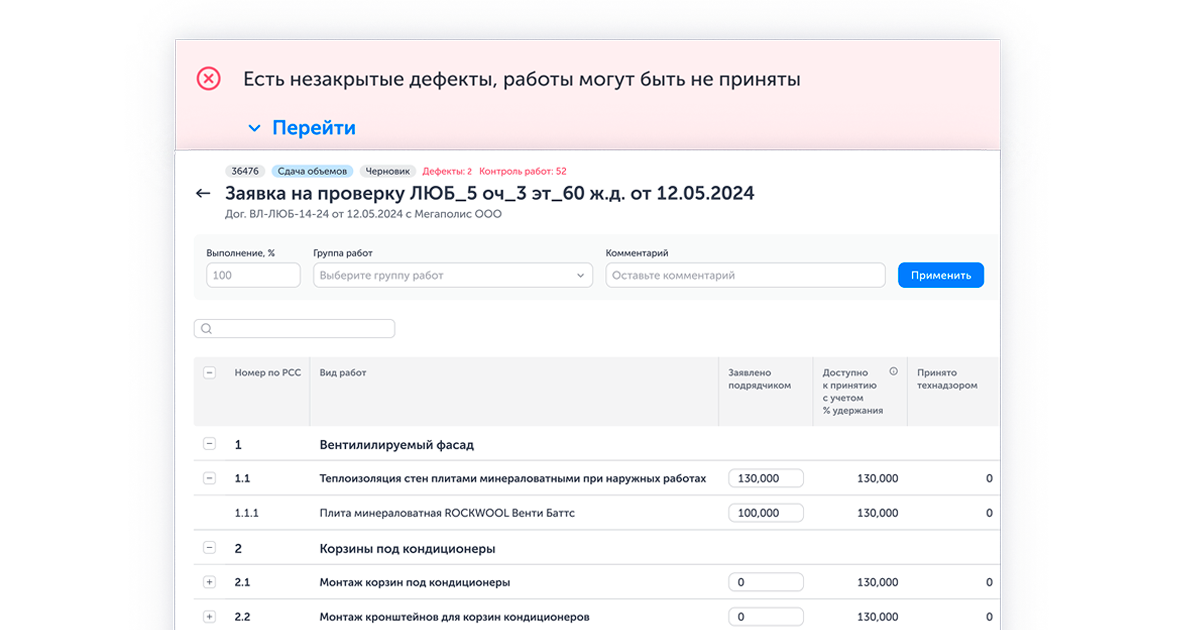Click the back arrow beside the заявка title
The width and height of the screenshot is (1200, 630).
(x=204, y=192)
